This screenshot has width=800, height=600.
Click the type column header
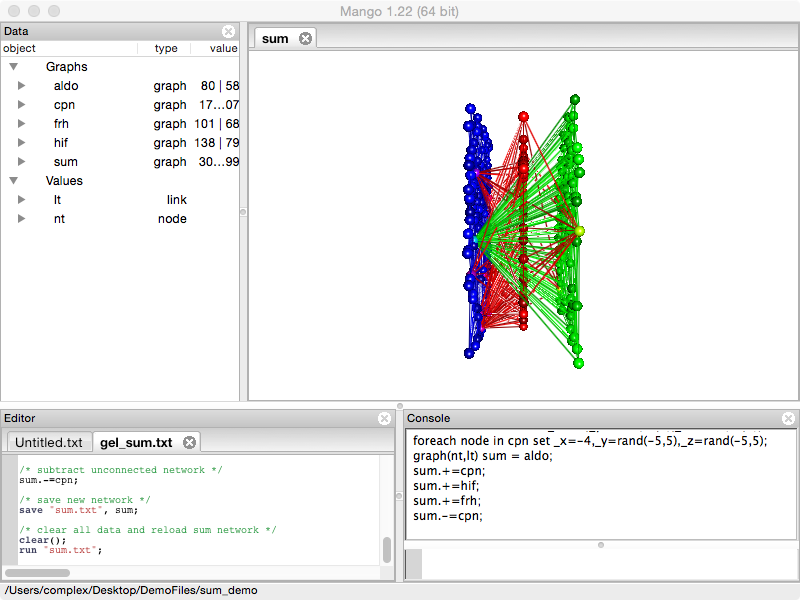click(166, 48)
